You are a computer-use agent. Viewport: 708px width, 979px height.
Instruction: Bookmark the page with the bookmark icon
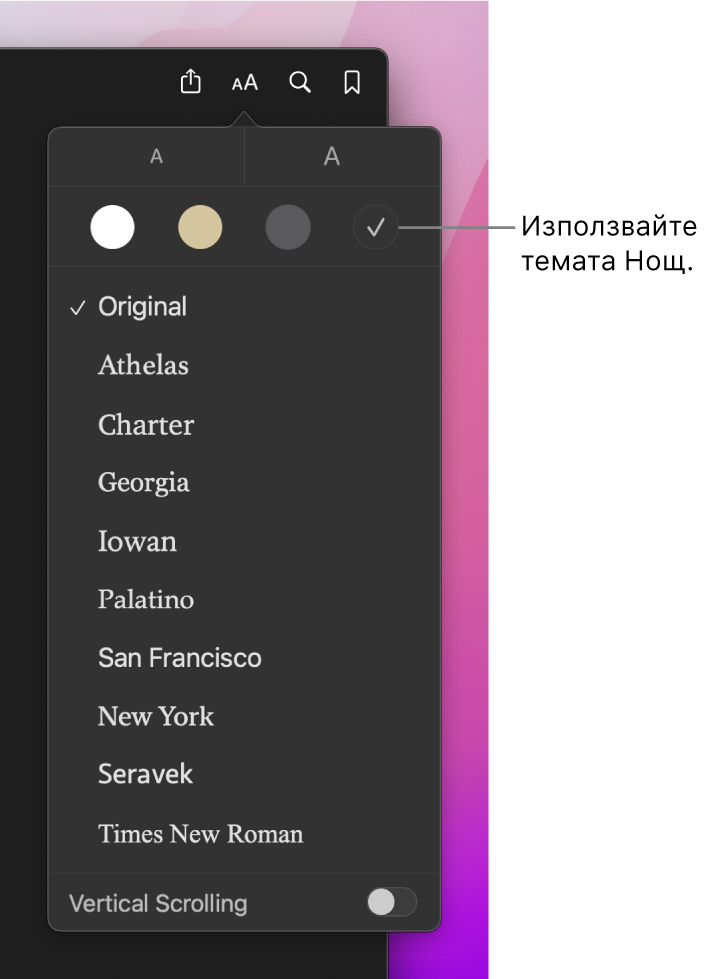tap(352, 82)
